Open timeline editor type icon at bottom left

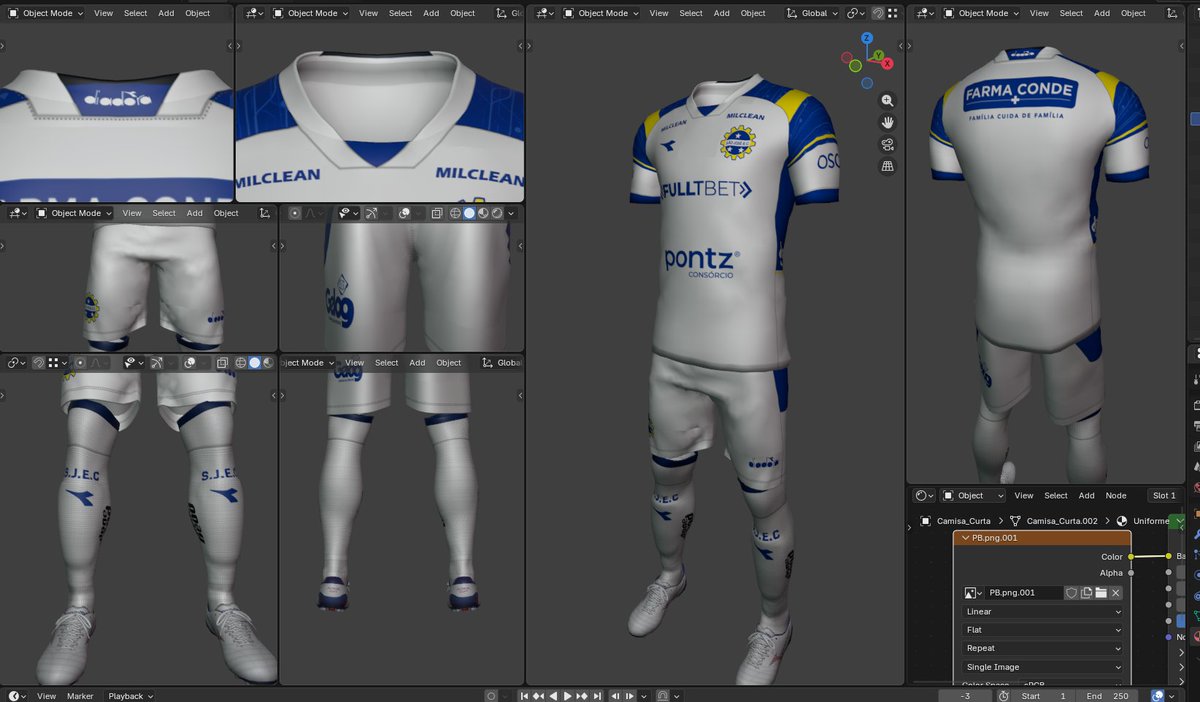click(x=16, y=696)
